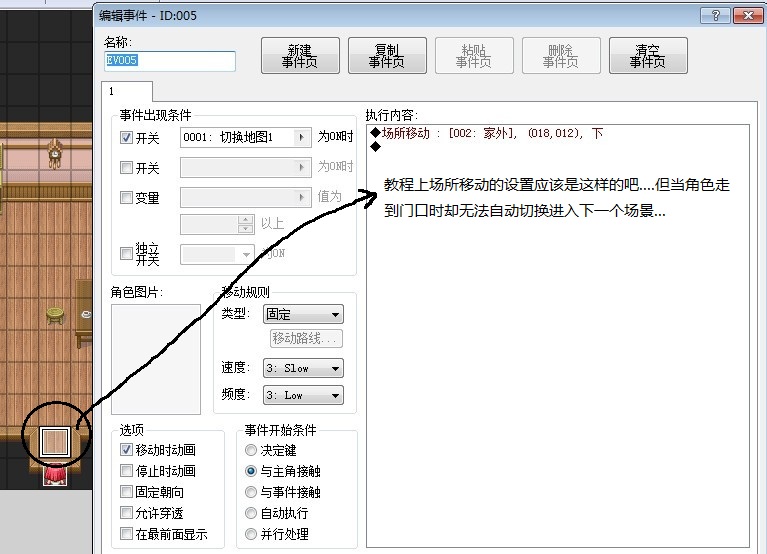Open the second switch selector field
Viewport: 767px width, 554px height.
[x=246, y=167]
